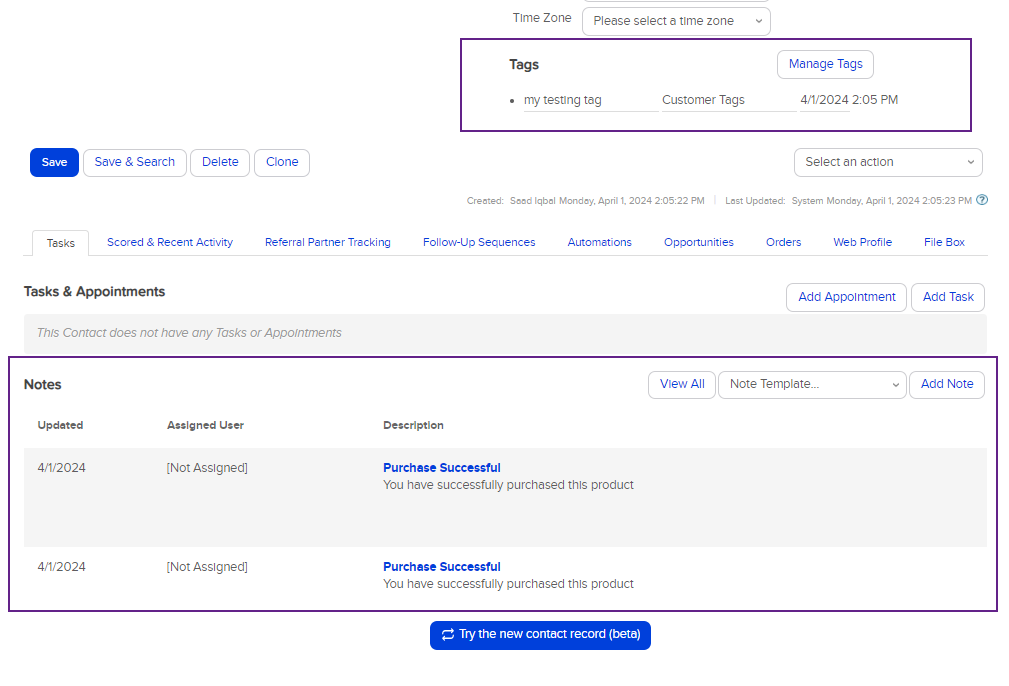
Task: Open the Automations tab
Action: click(x=599, y=243)
